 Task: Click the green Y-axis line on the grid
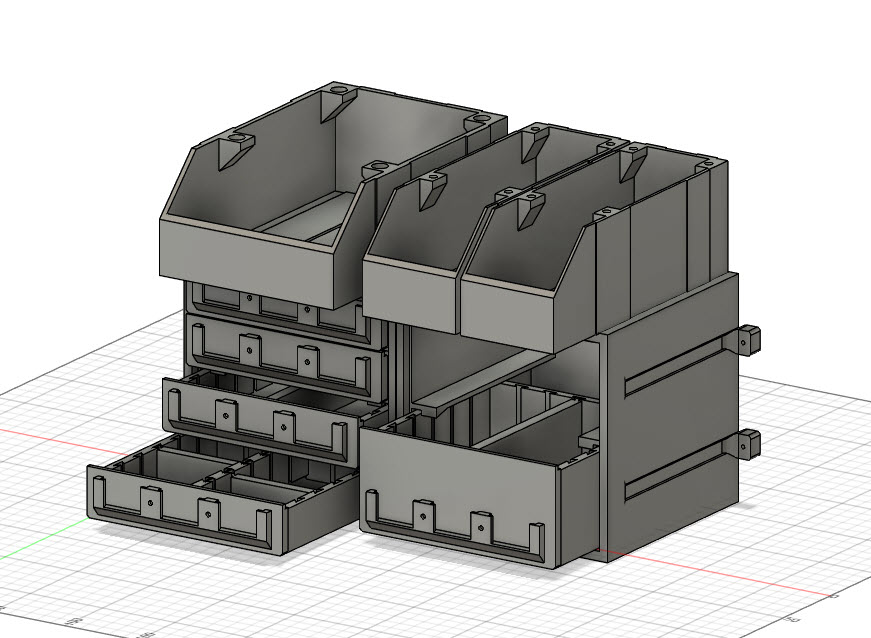(x=43, y=539)
